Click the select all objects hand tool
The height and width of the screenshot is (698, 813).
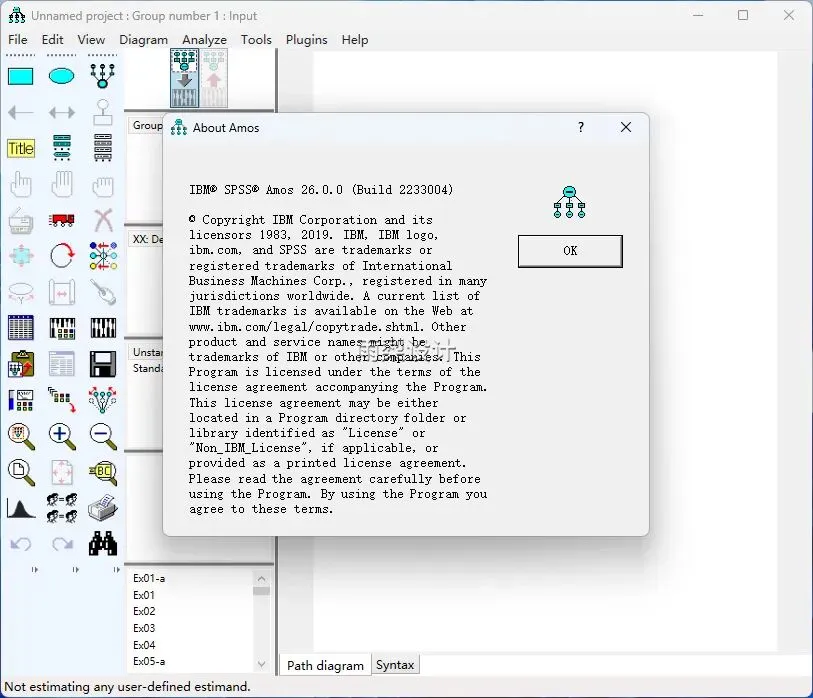(61, 184)
